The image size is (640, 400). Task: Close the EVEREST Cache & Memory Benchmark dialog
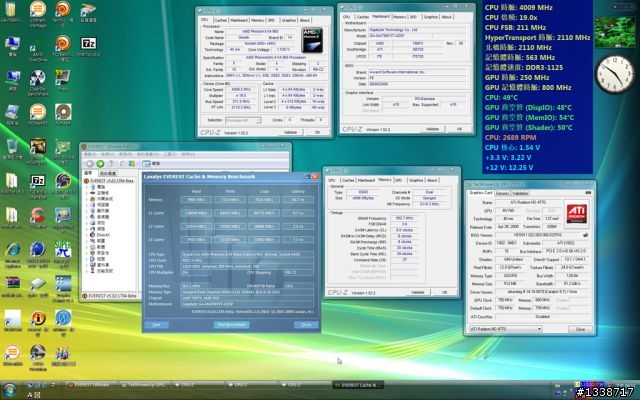click(x=315, y=176)
